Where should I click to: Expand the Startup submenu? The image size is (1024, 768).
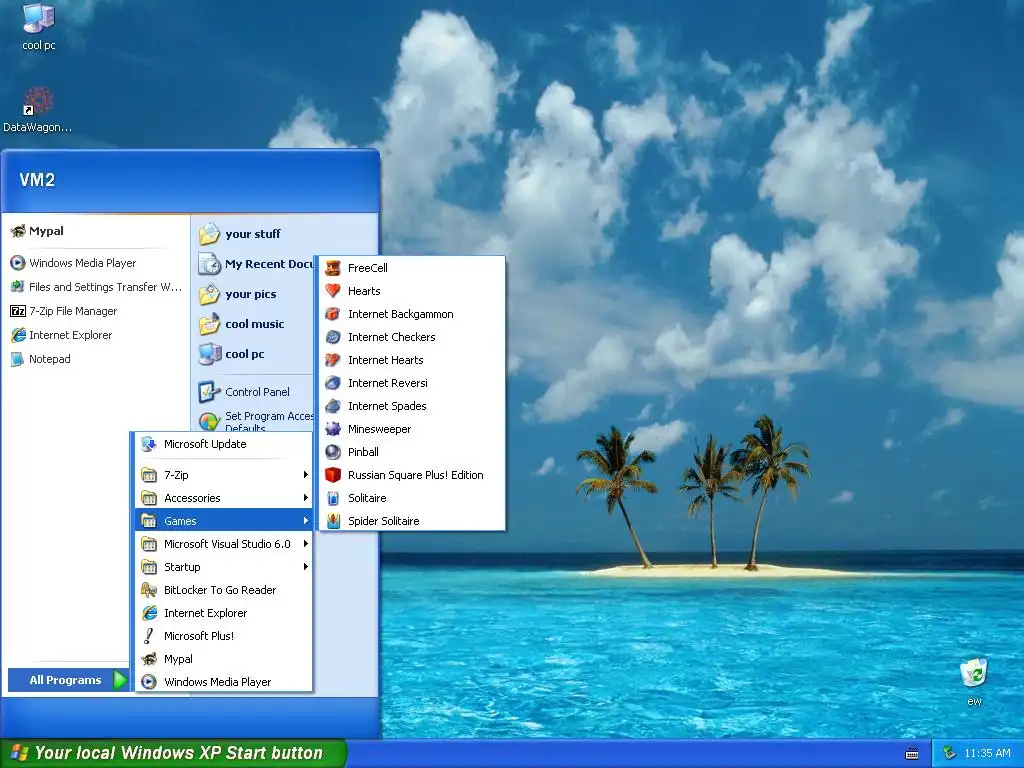[x=224, y=567]
